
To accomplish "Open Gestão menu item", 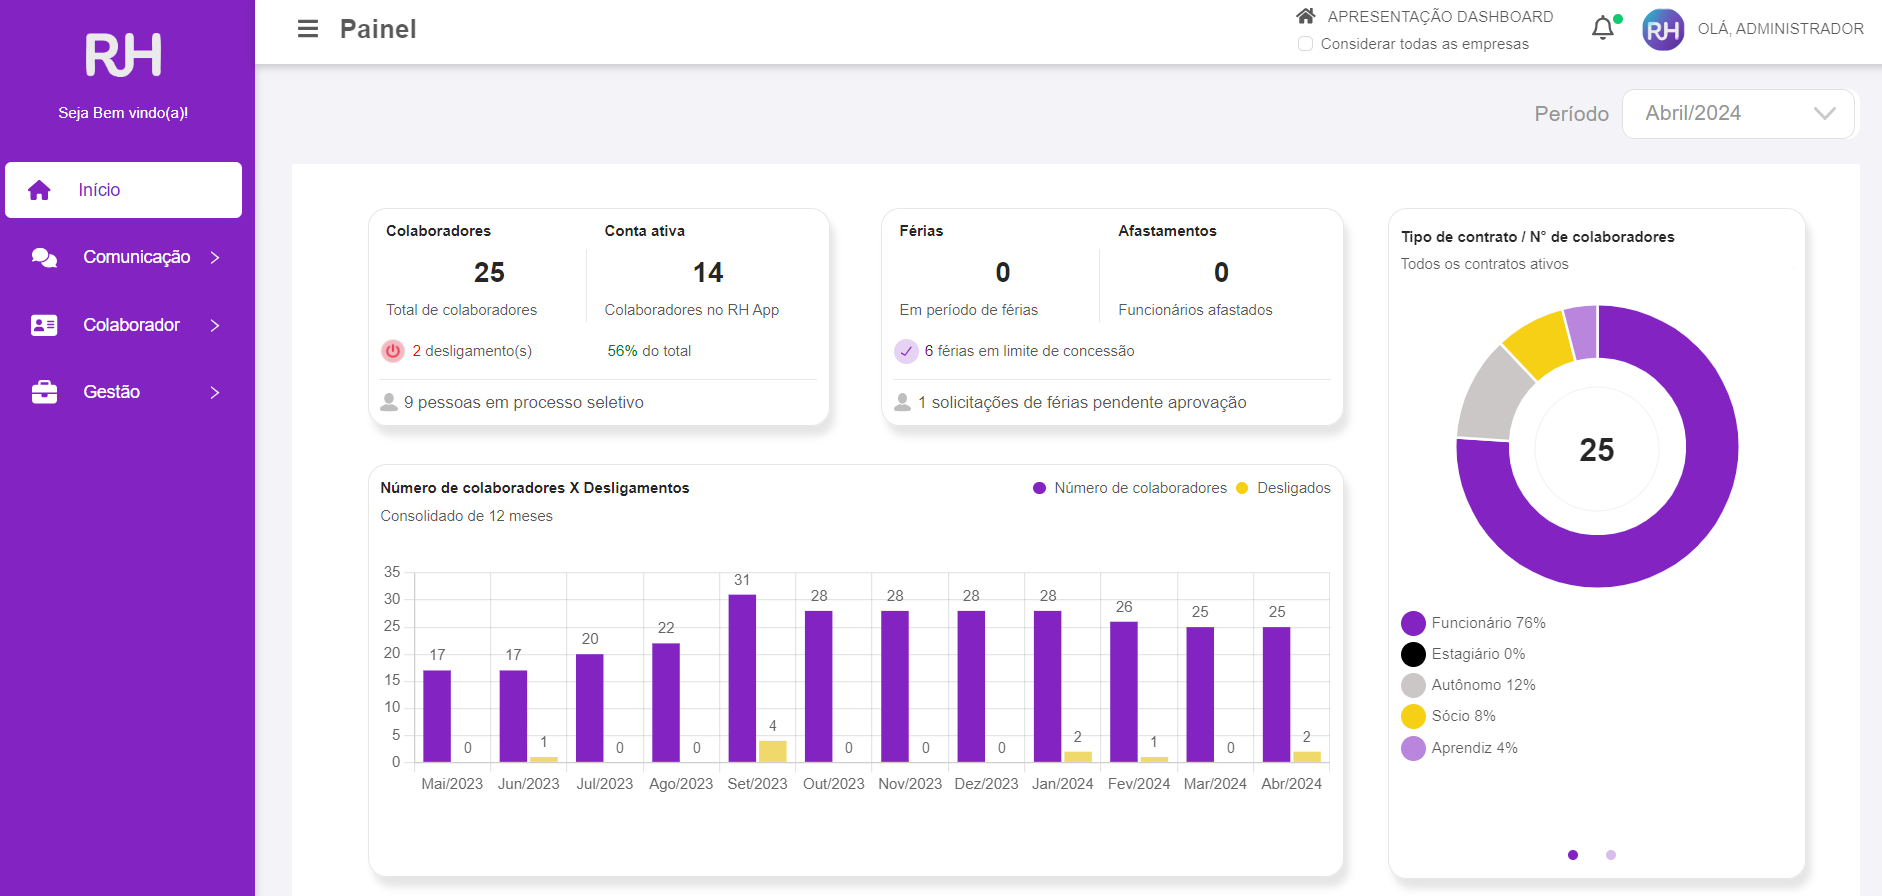I will point(123,392).
